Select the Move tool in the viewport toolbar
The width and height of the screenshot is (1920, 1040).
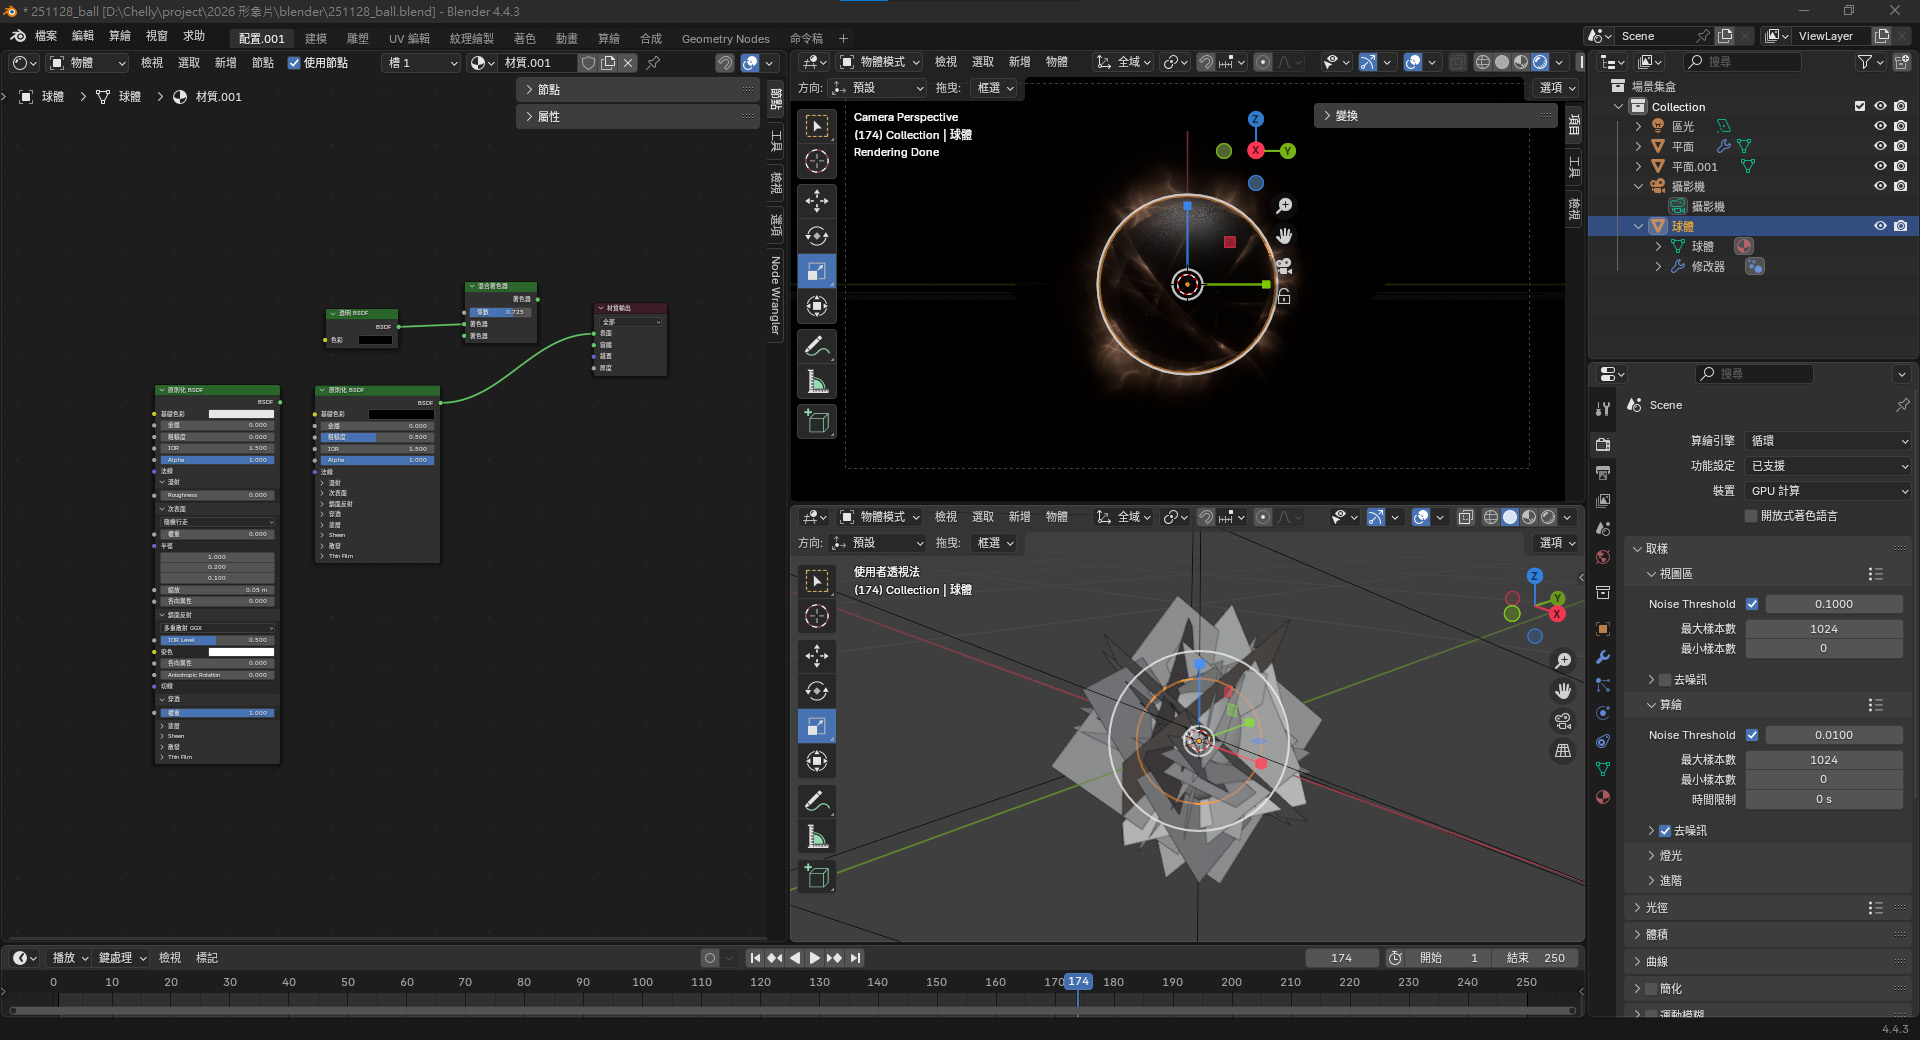coord(817,201)
